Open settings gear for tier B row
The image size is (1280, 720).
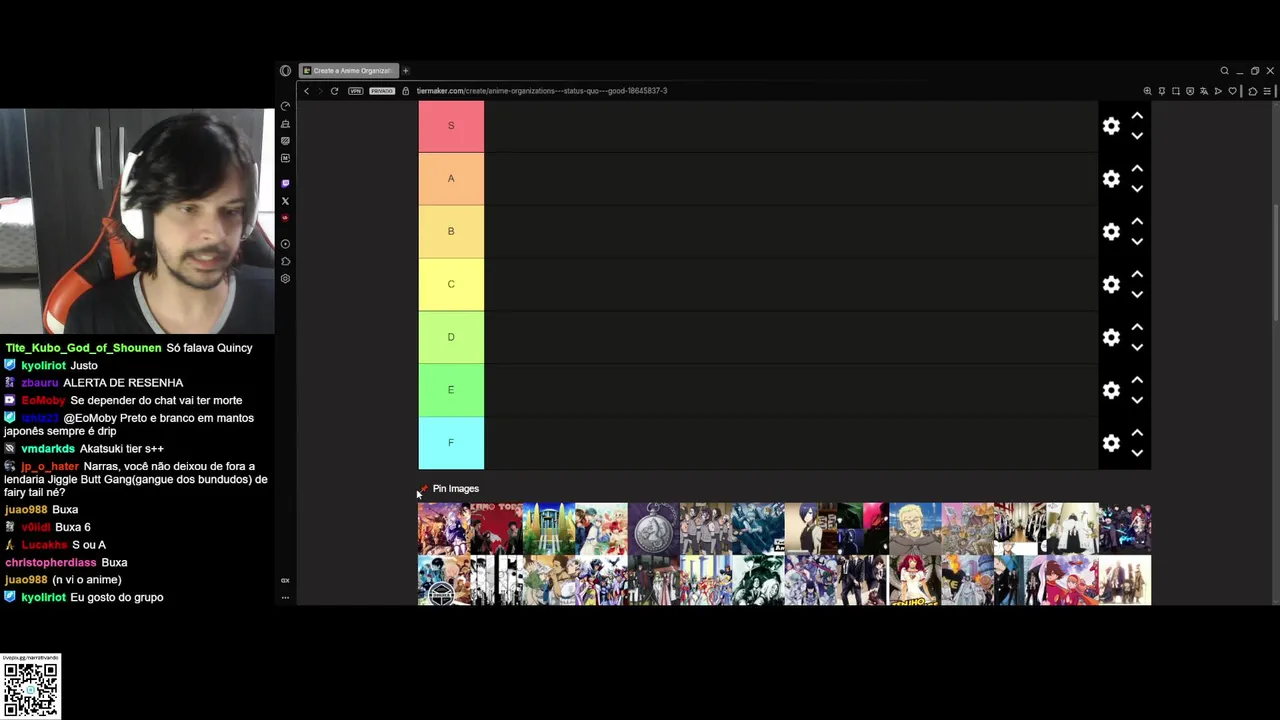point(1111,232)
